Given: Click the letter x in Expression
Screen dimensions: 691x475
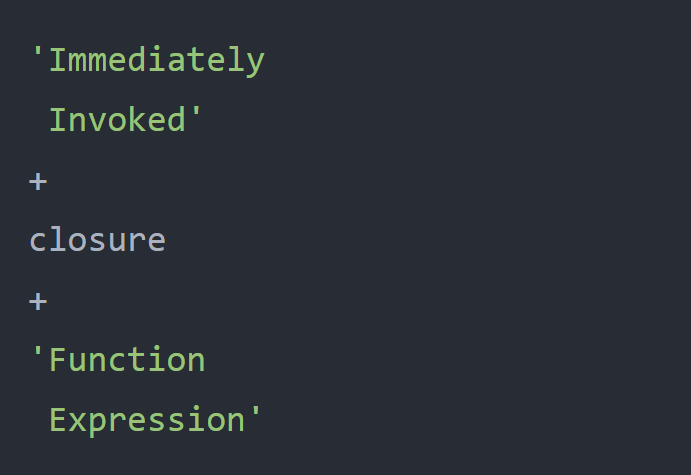Looking at the screenshot, I should pos(78,423).
